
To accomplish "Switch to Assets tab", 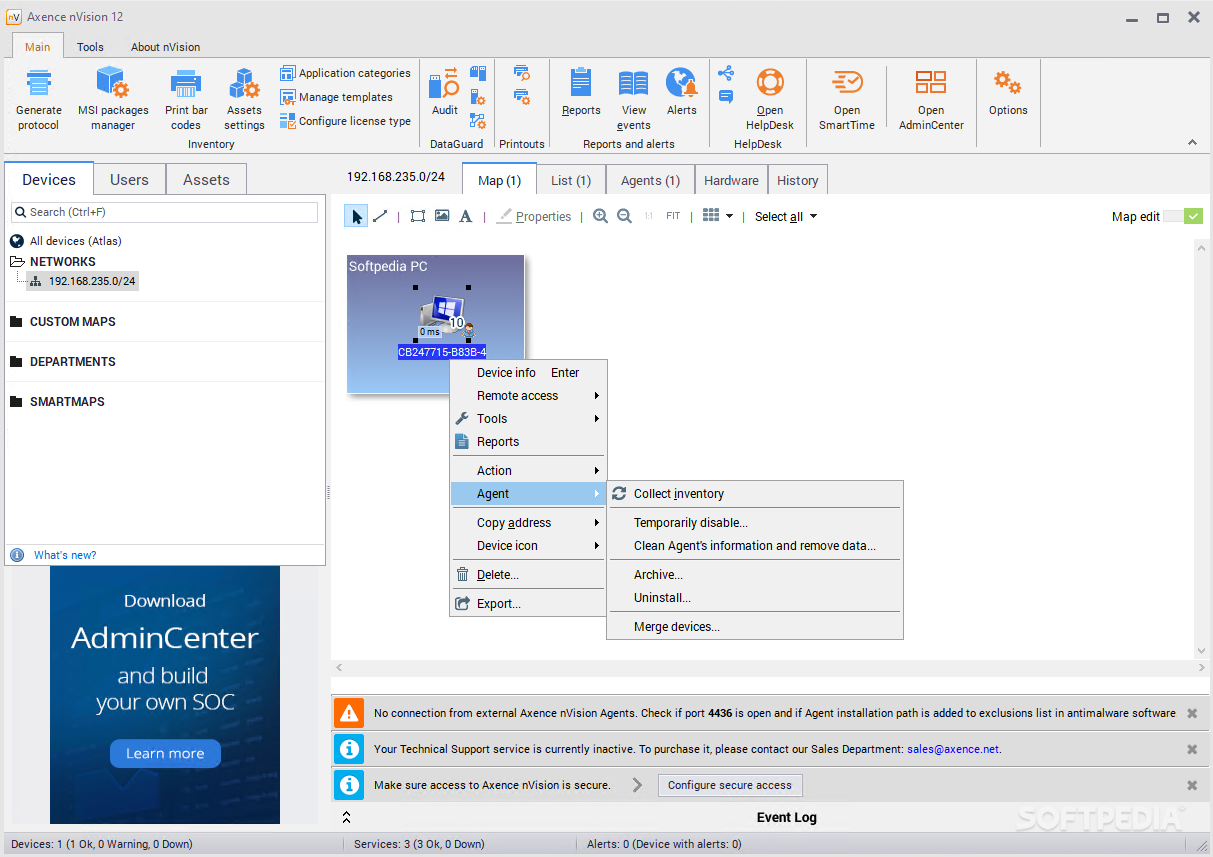I will click(x=206, y=180).
